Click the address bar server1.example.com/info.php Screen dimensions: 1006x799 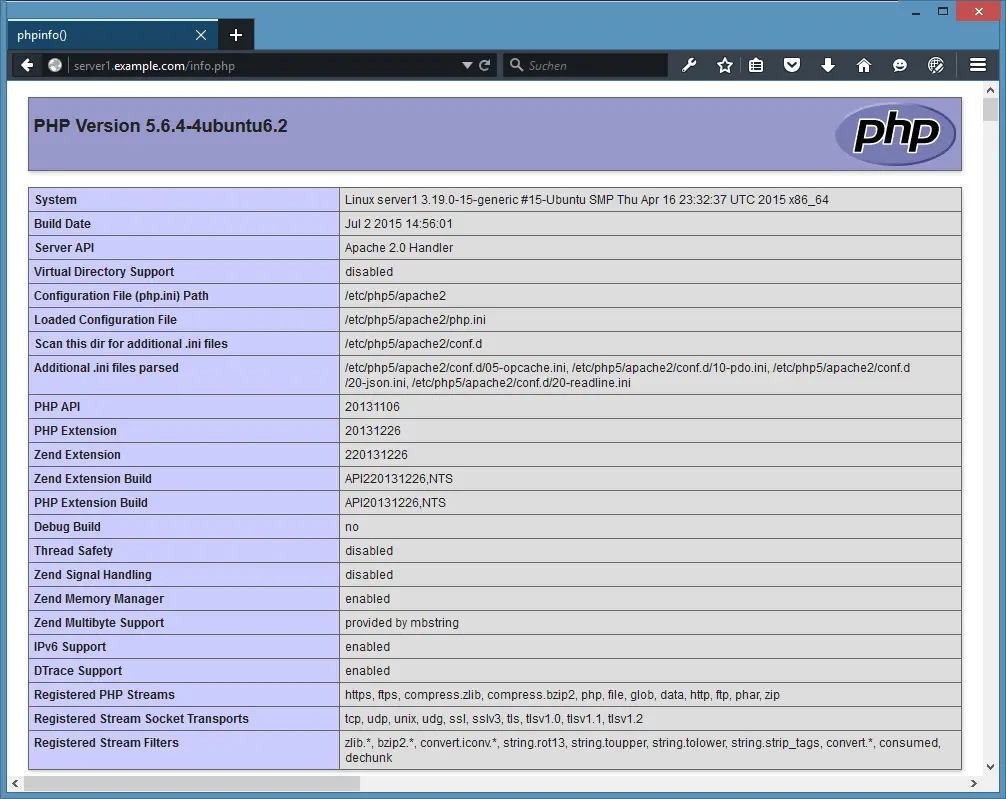click(x=263, y=65)
